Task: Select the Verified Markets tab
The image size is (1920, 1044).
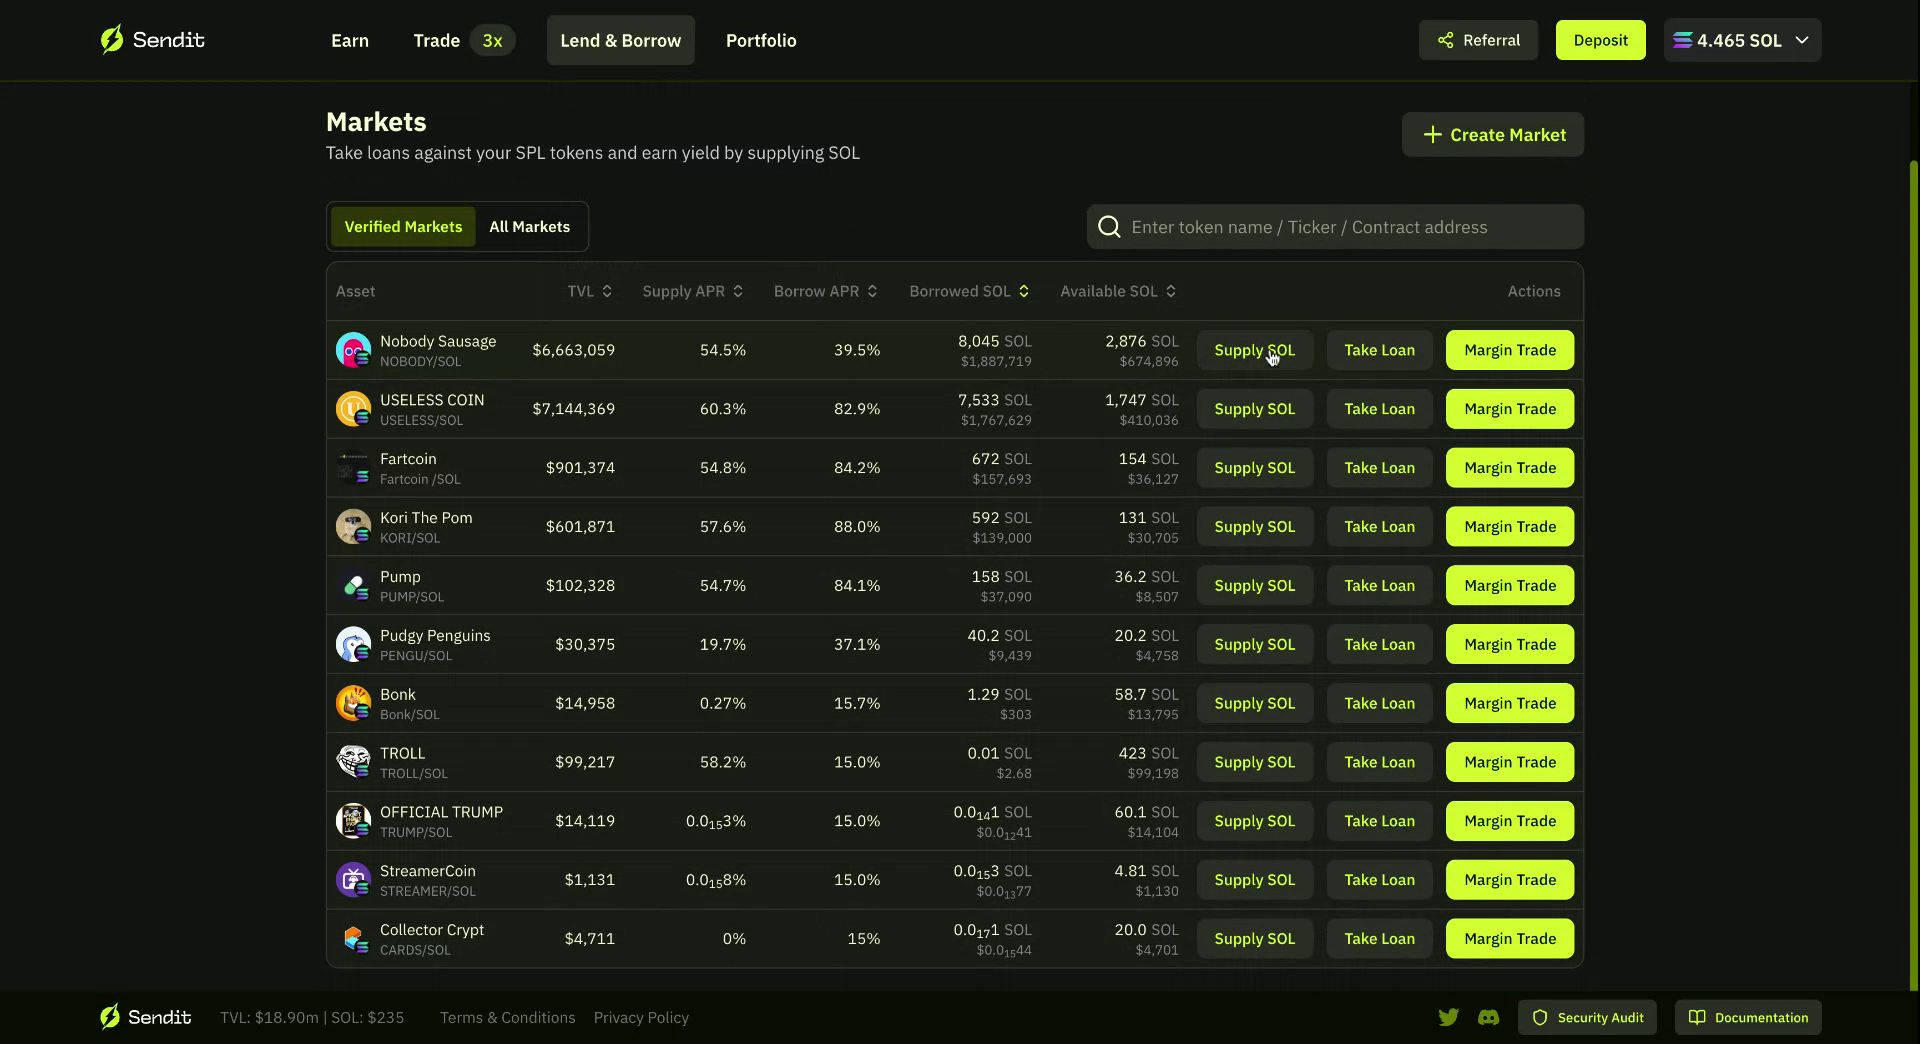Action: click(x=403, y=226)
